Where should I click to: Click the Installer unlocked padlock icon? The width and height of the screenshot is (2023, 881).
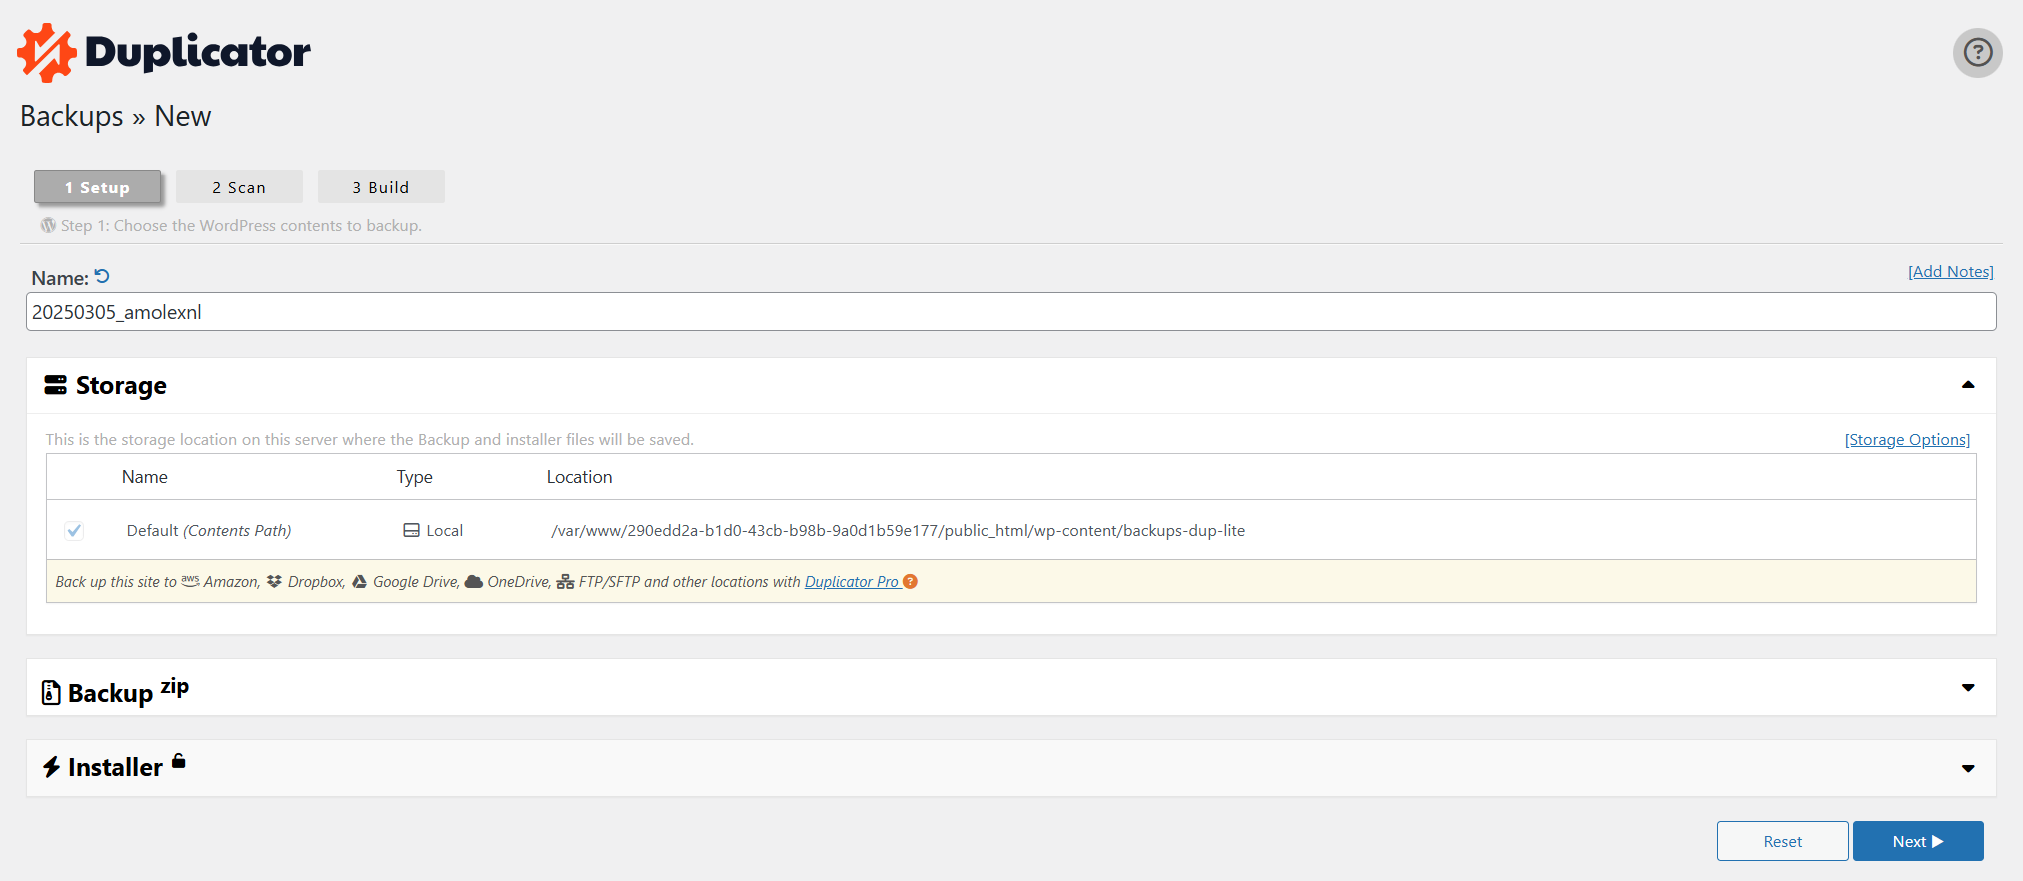pos(178,761)
